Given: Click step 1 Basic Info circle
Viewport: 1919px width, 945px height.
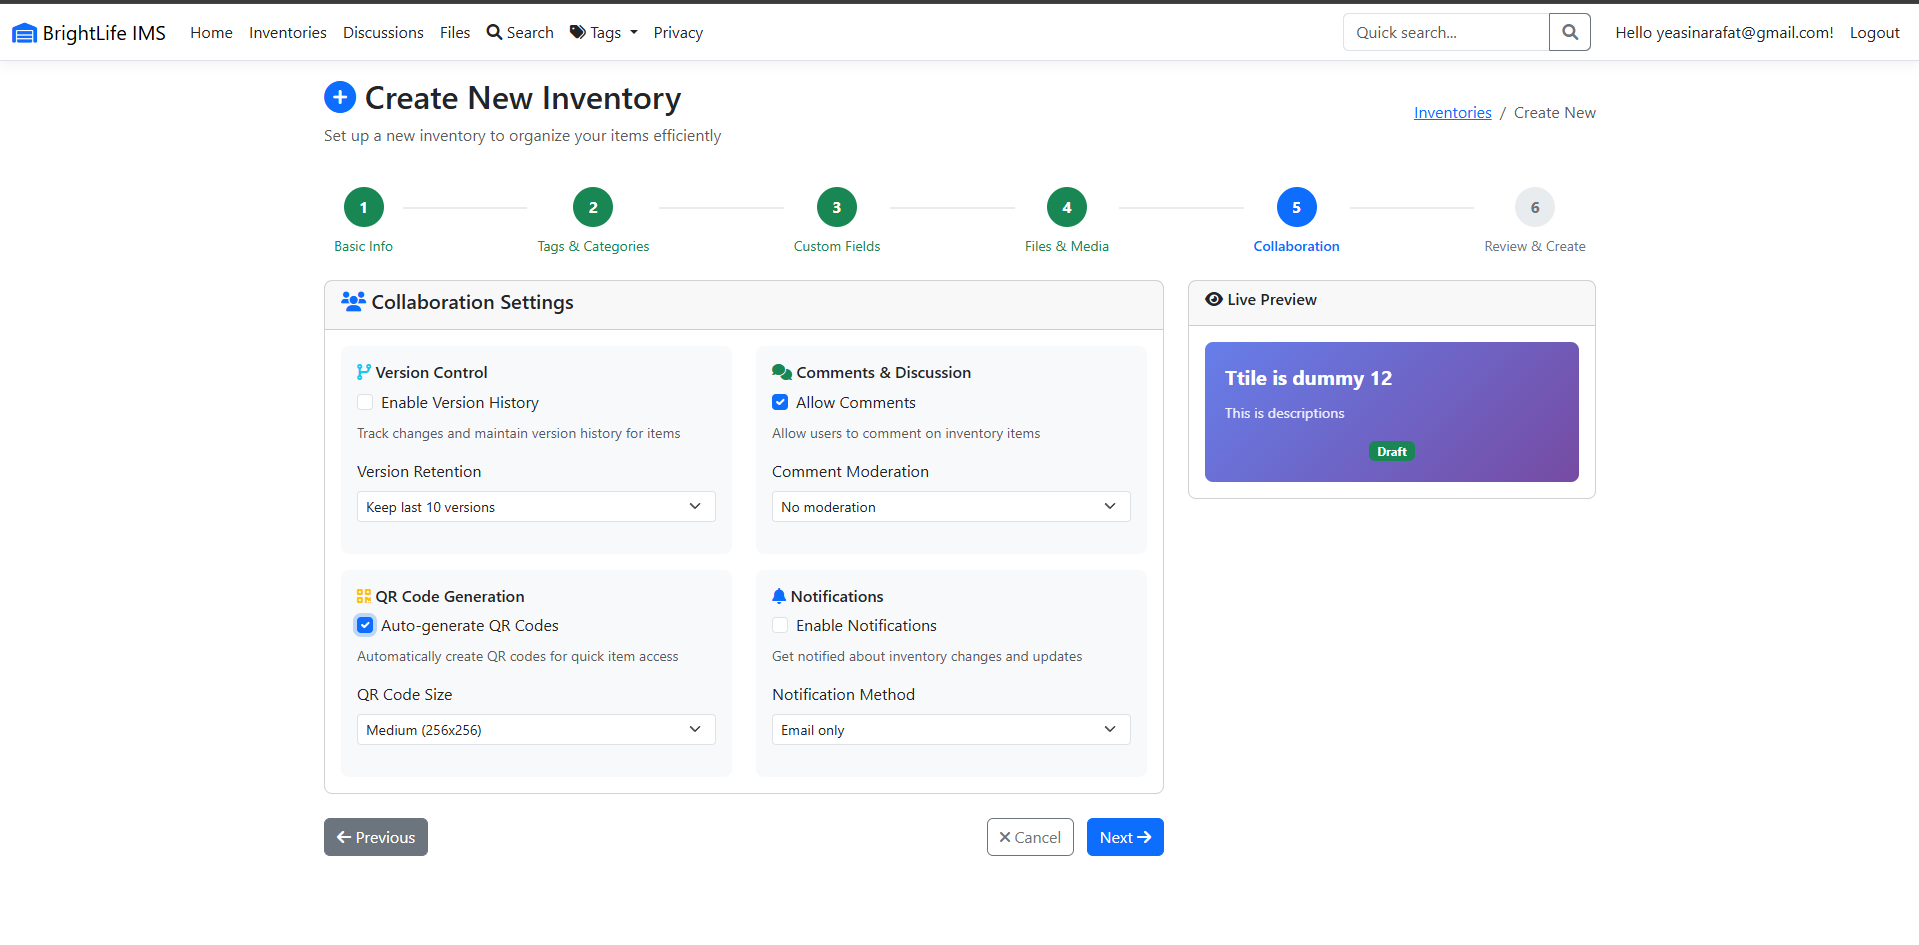Looking at the screenshot, I should coord(363,208).
